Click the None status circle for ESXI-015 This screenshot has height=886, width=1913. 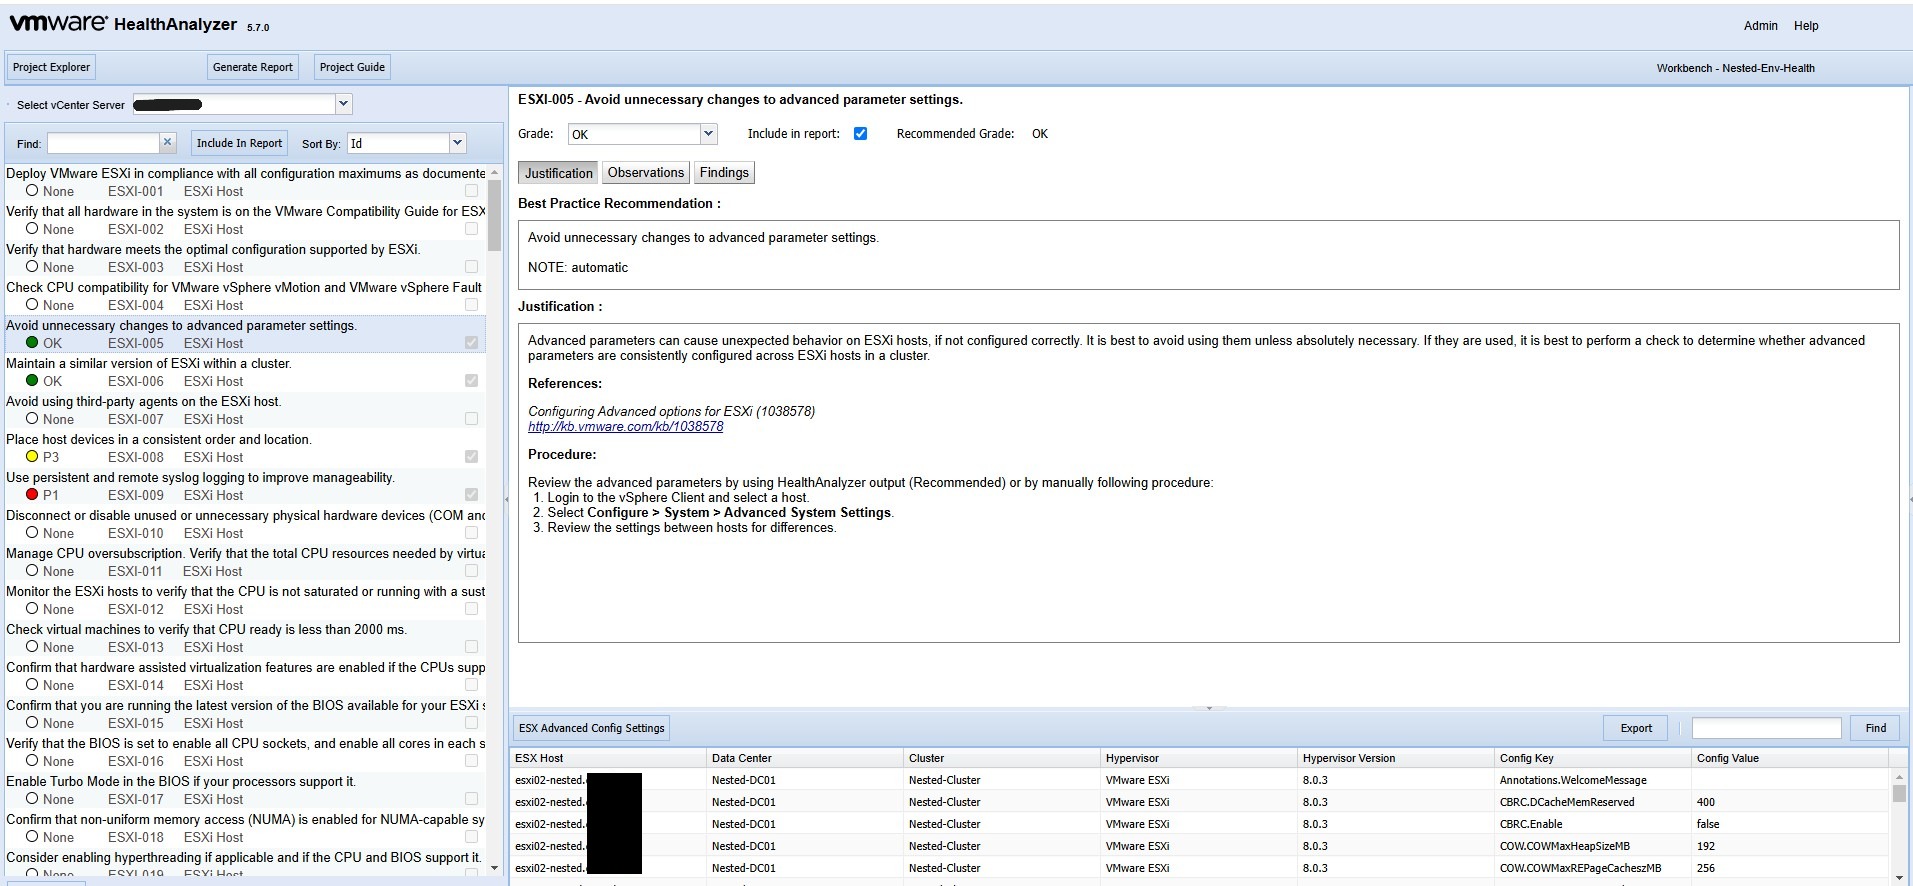point(32,723)
